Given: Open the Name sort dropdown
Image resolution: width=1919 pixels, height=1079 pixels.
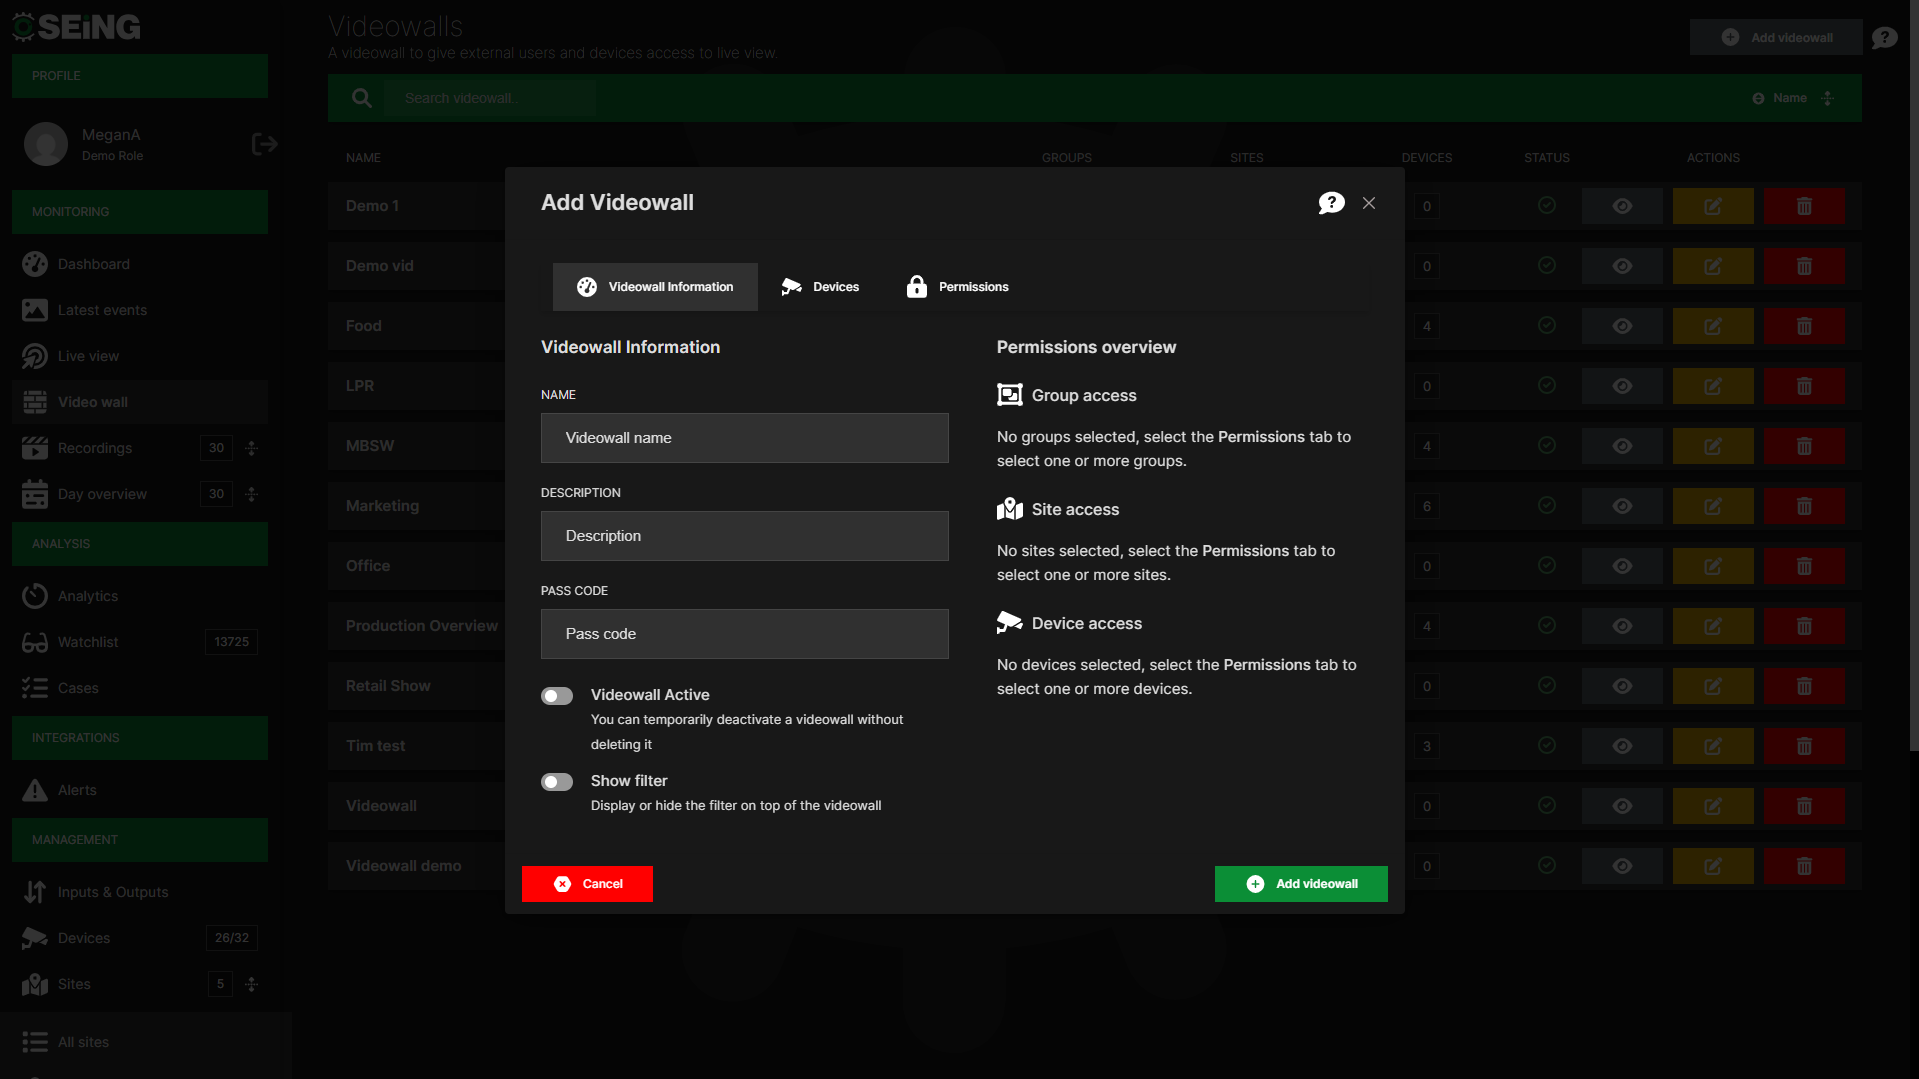Looking at the screenshot, I should point(1794,98).
